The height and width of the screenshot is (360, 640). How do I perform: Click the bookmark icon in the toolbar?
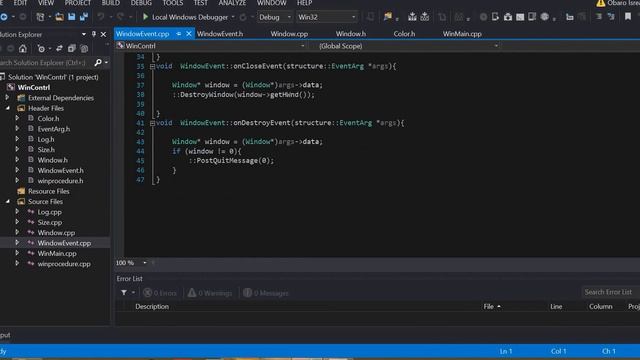pyautogui.click(x=628, y=17)
